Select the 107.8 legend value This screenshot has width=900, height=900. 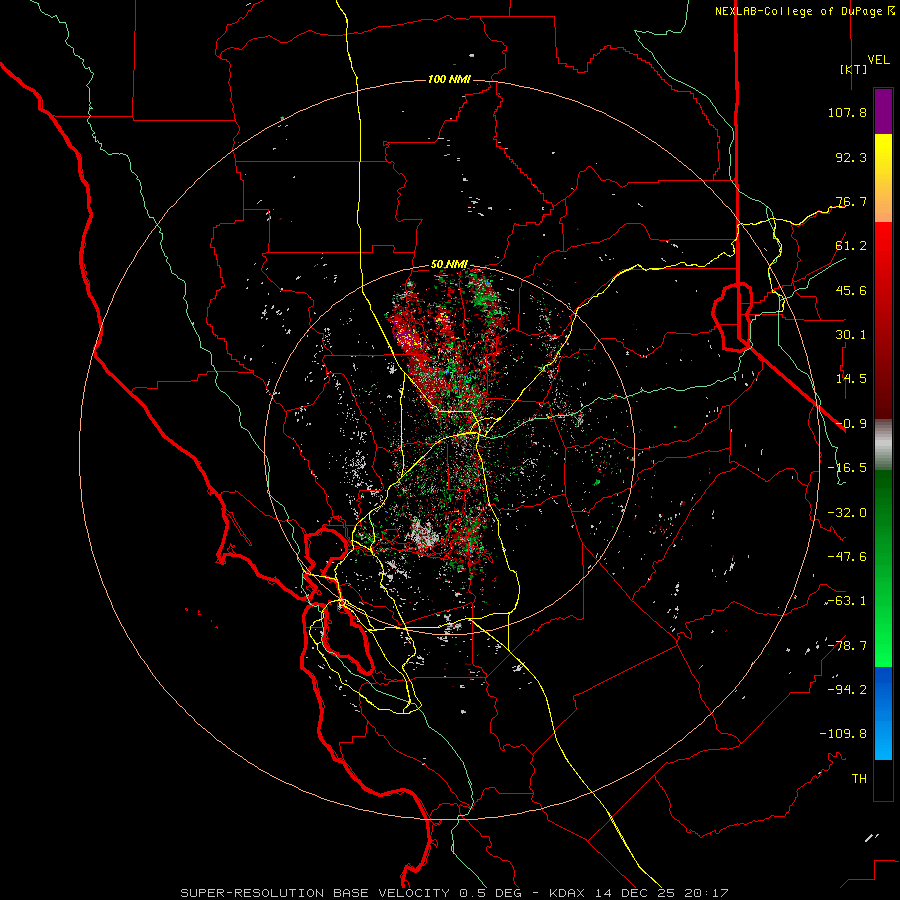pos(847,112)
